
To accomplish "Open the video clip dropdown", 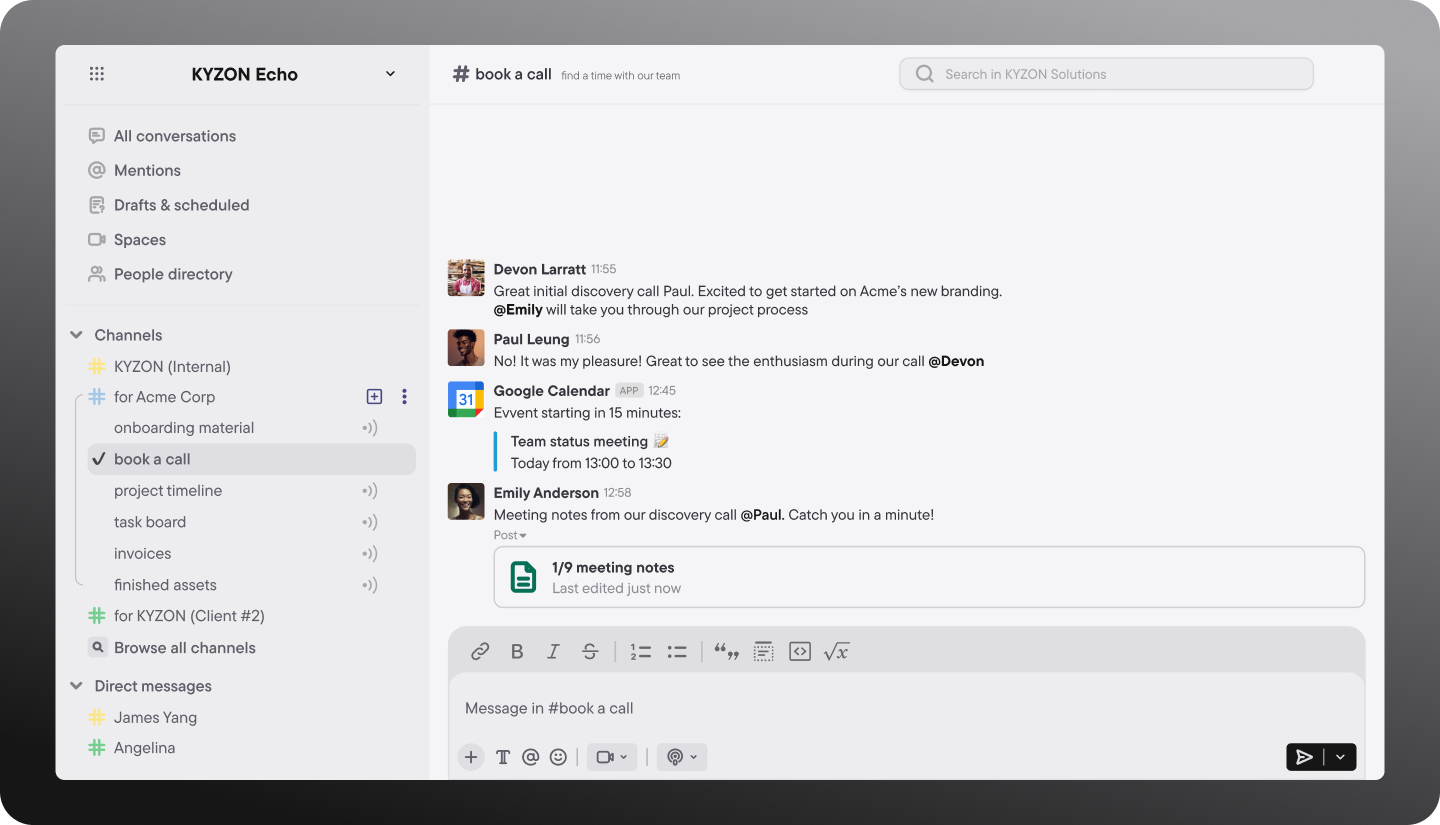I will pos(612,757).
